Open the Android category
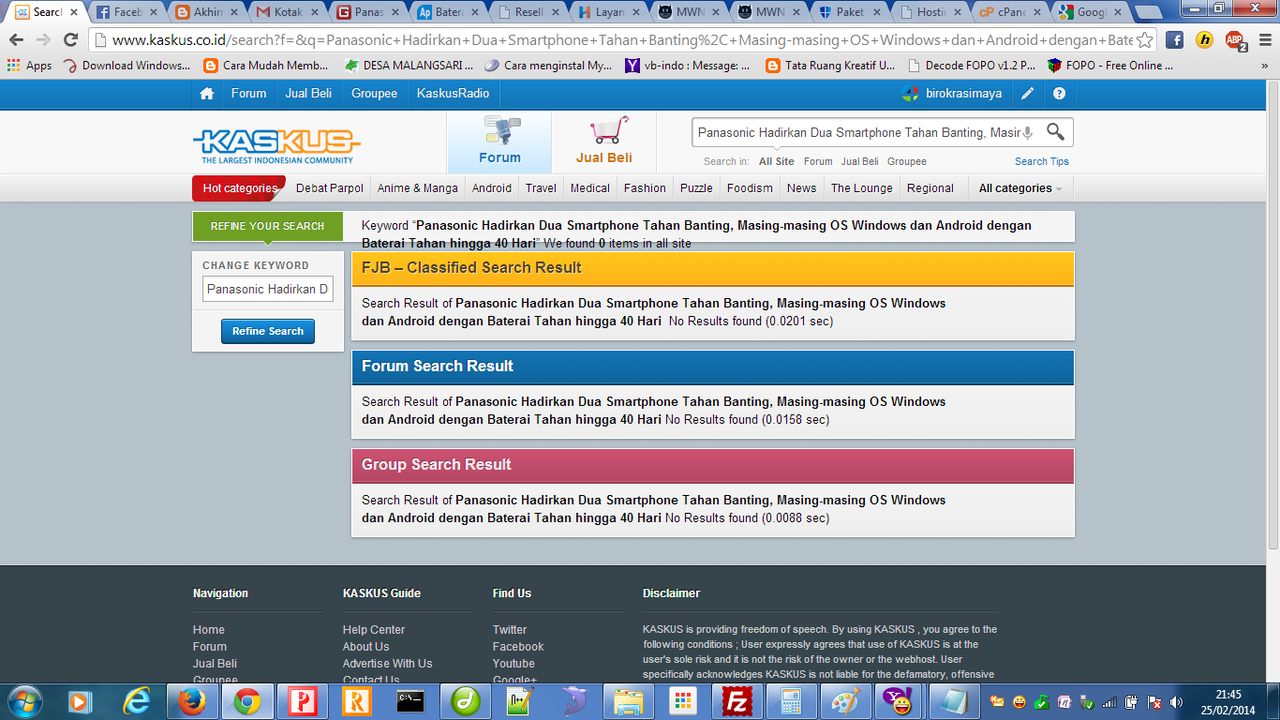 tap(492, 188)
